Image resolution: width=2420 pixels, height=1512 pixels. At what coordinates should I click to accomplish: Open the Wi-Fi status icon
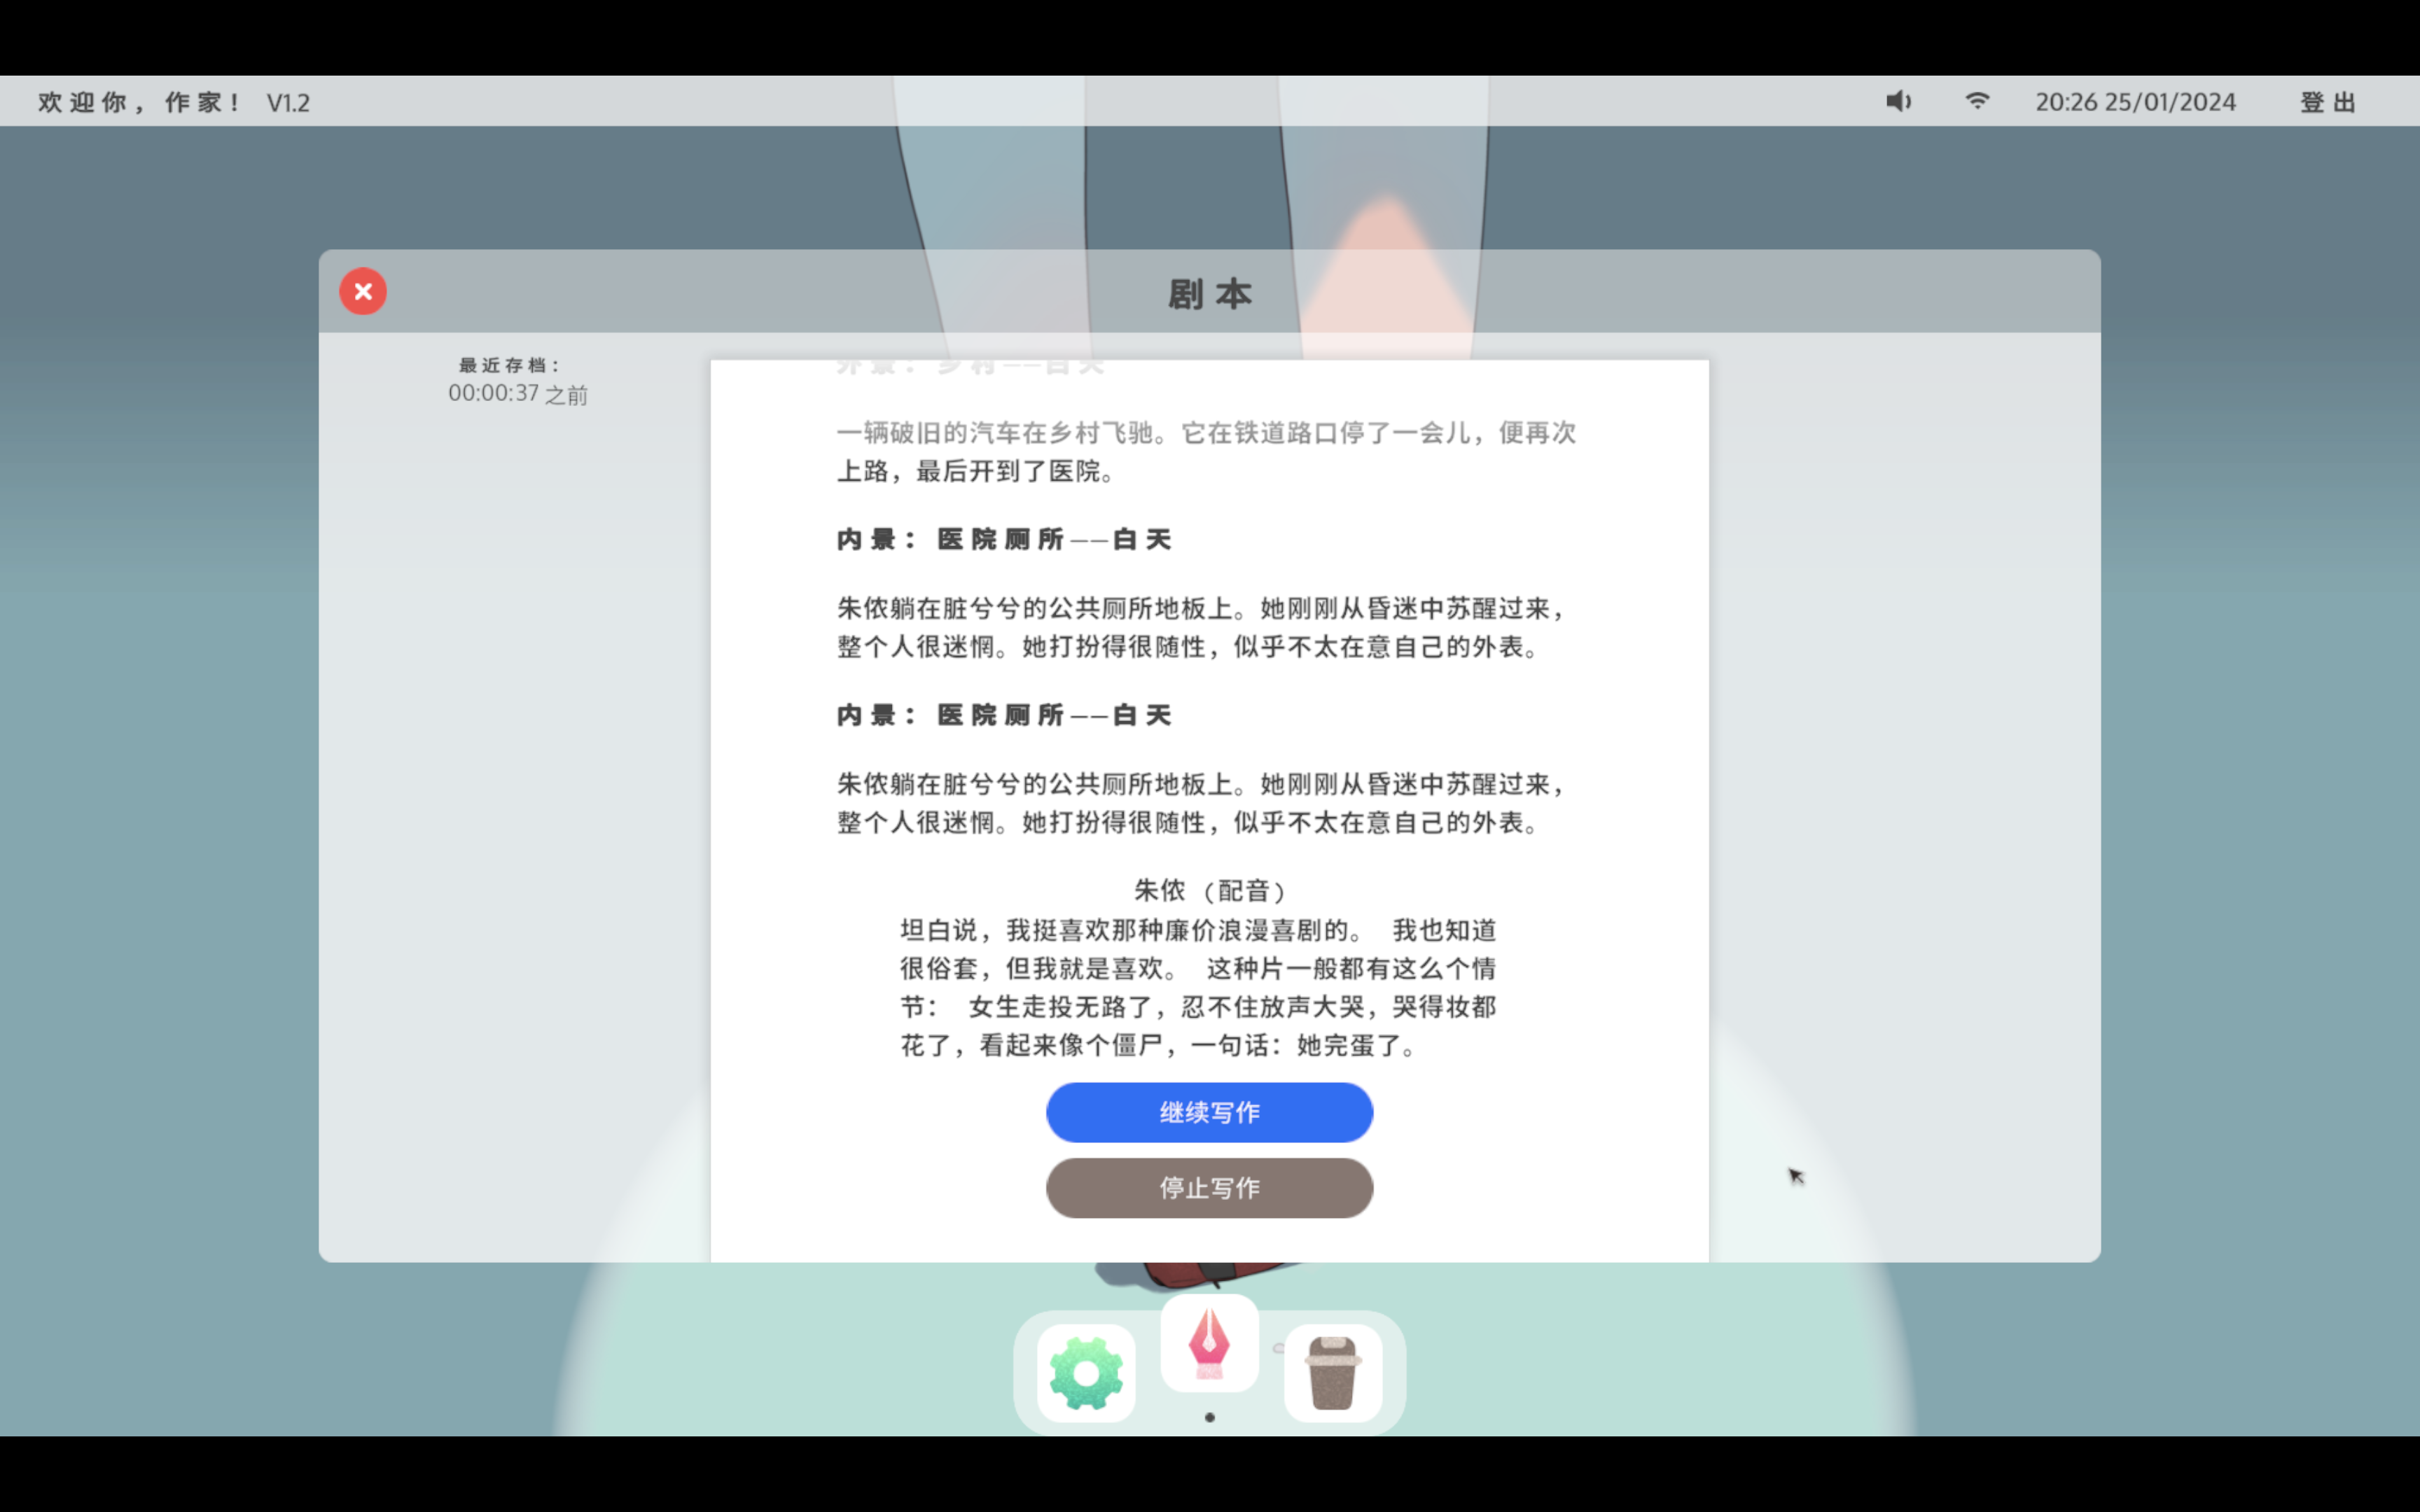(x=1977, y=101)
